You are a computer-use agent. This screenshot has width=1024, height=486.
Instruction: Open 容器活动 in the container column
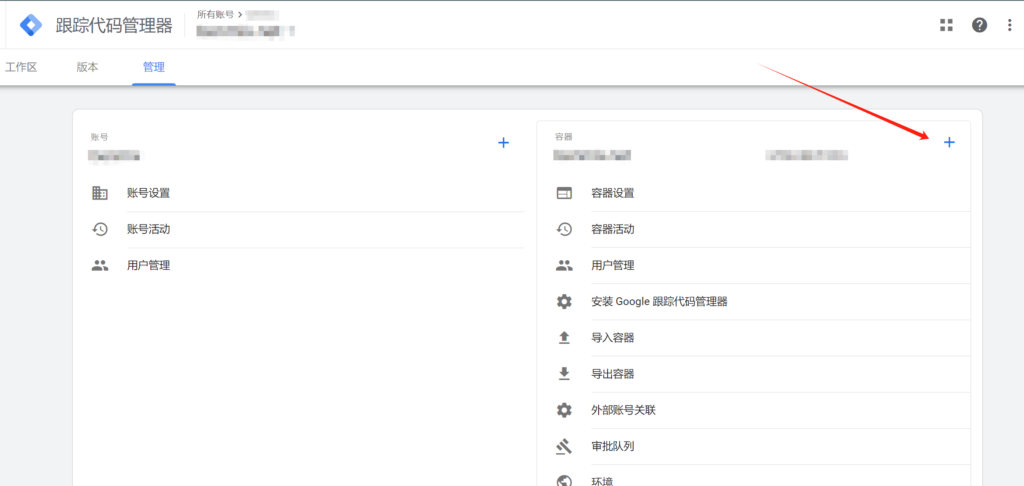point(612,229)
